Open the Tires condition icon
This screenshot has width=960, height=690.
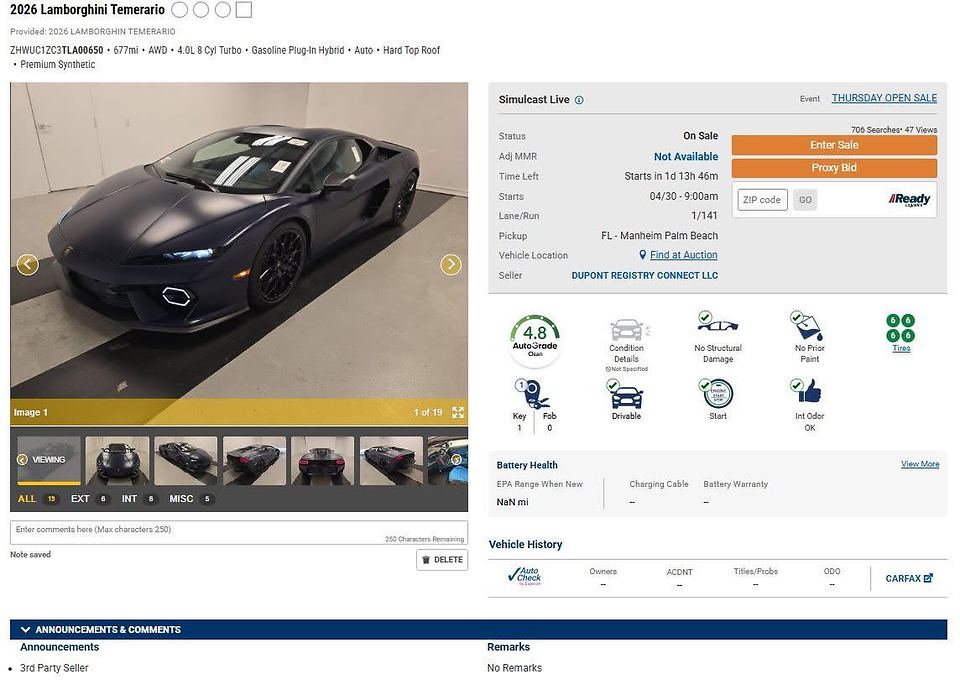(901, 328)
